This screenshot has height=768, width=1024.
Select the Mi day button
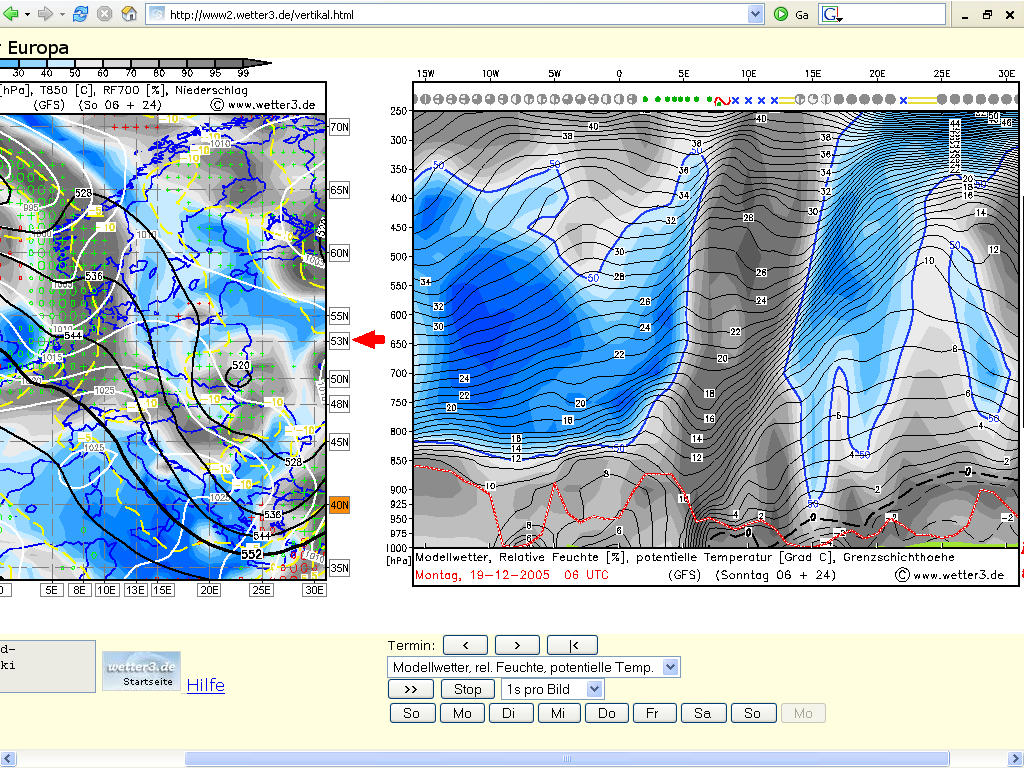(558, 713)
